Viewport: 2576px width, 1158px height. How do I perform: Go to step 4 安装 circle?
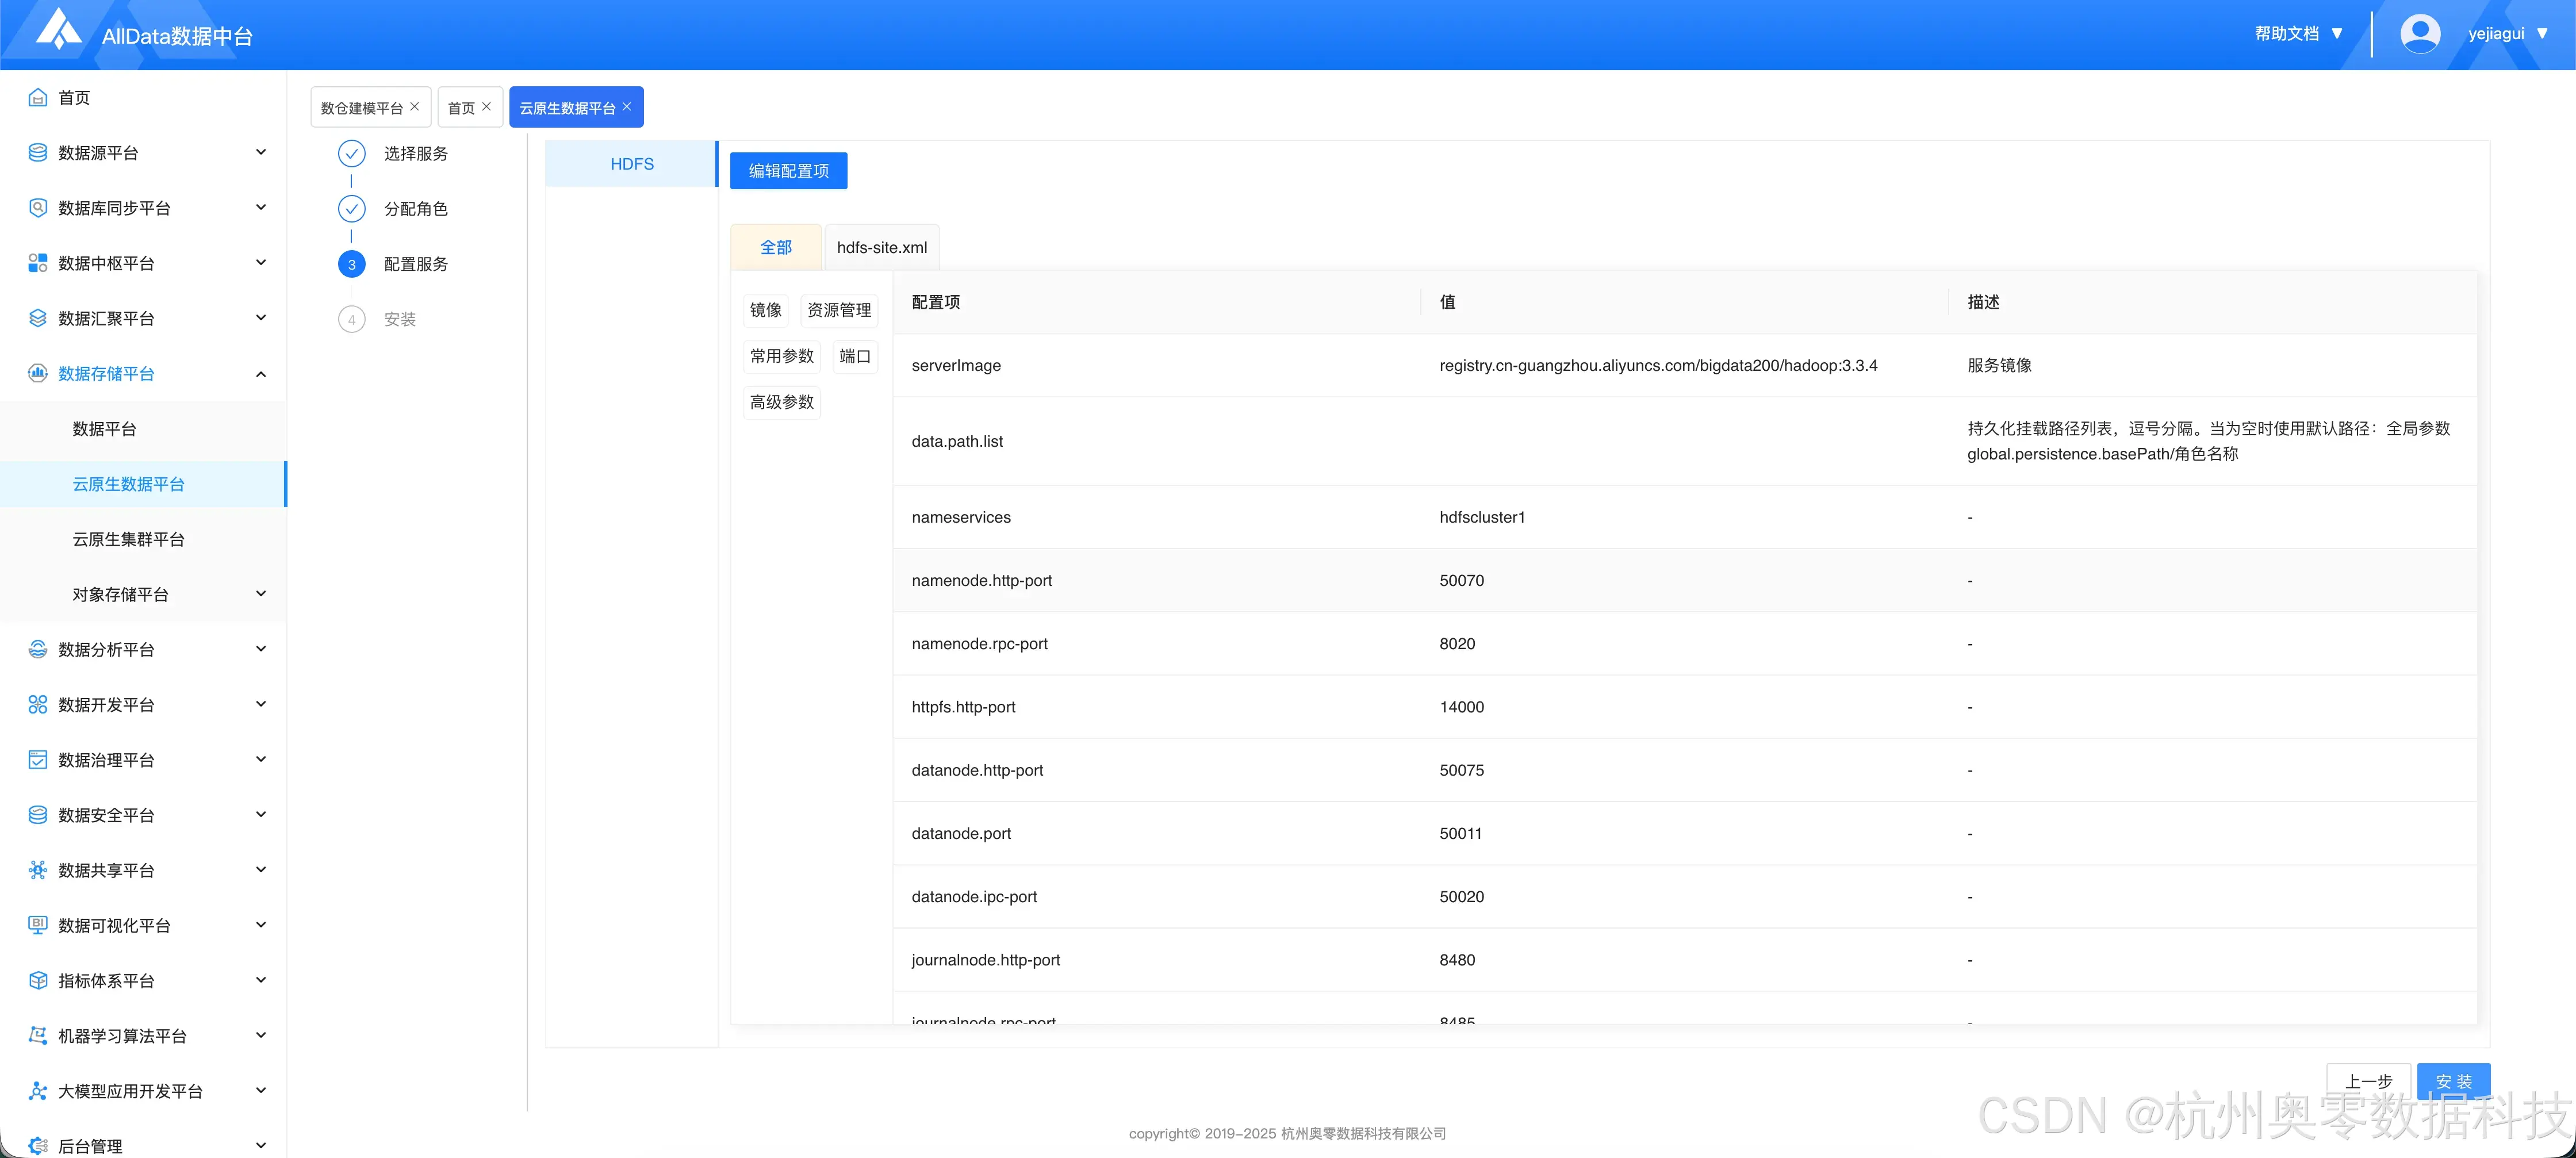pos(351,319)
